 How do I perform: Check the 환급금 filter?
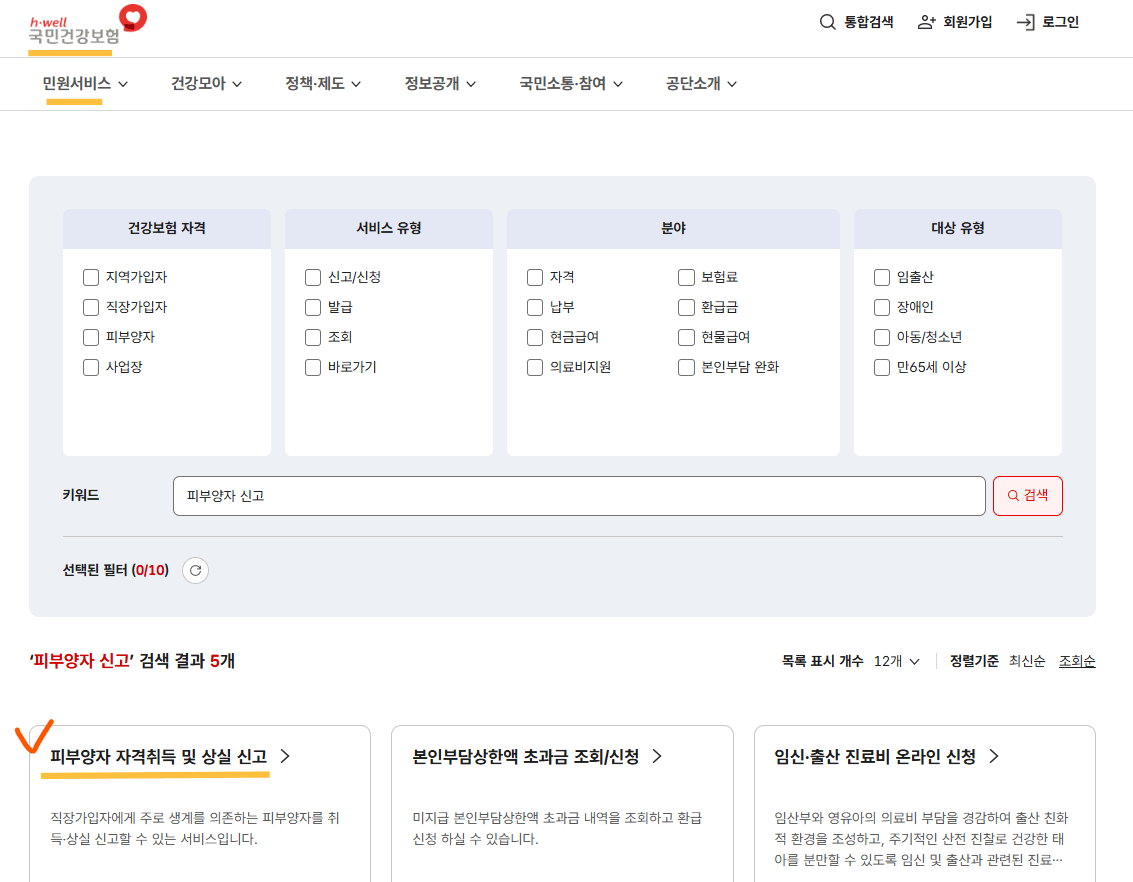(x=686, y=307)
